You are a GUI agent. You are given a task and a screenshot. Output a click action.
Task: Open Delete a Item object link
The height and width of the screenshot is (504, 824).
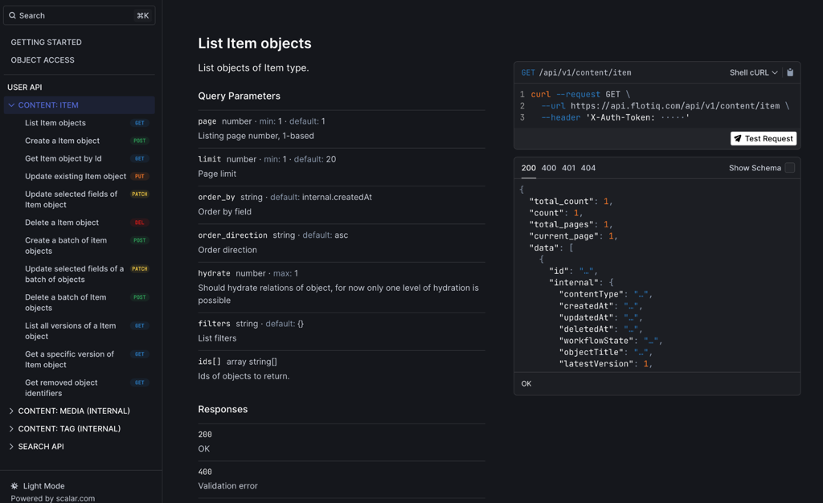(61, 223)
